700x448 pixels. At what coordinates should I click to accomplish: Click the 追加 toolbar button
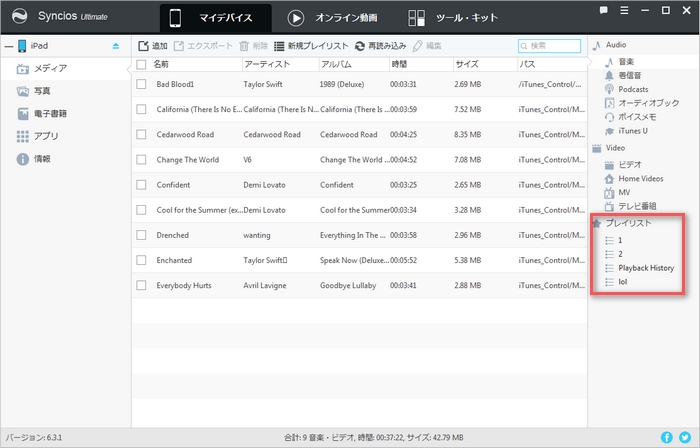153,46
